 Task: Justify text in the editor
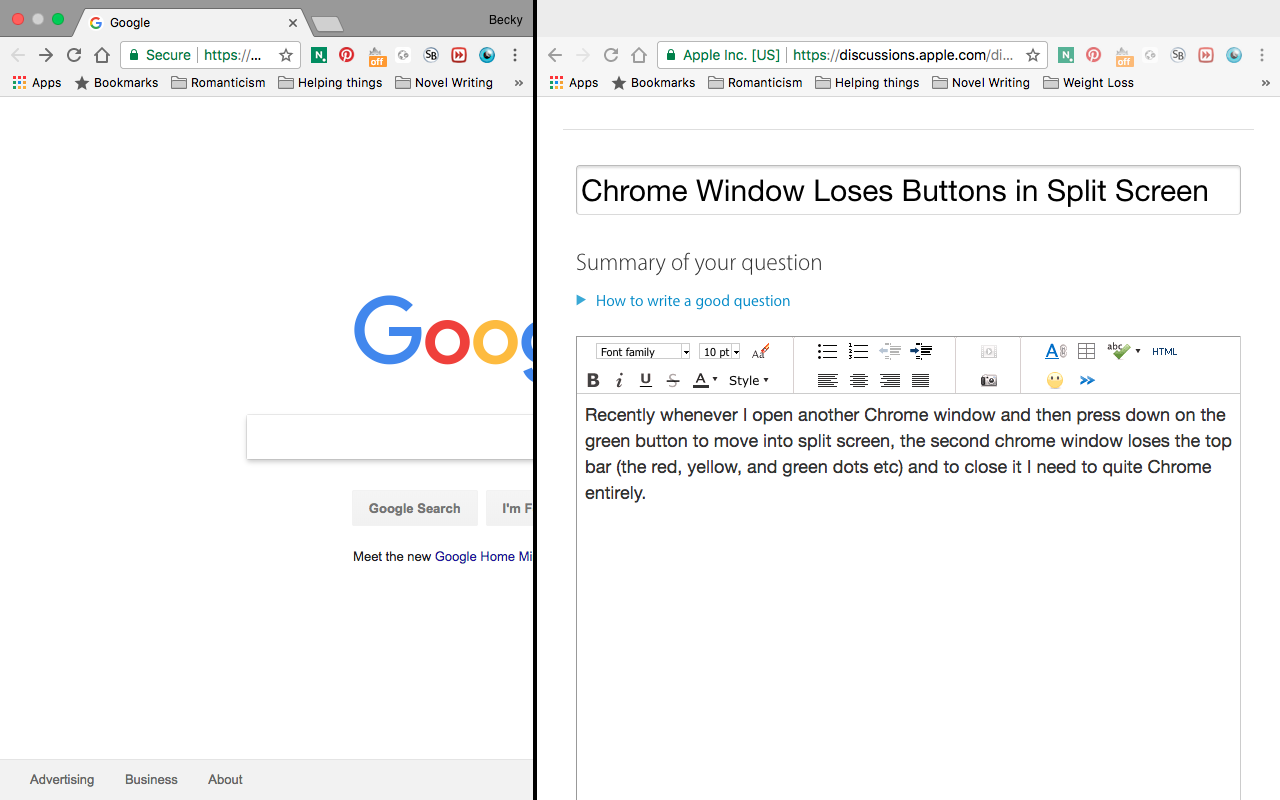coord(921,380)
